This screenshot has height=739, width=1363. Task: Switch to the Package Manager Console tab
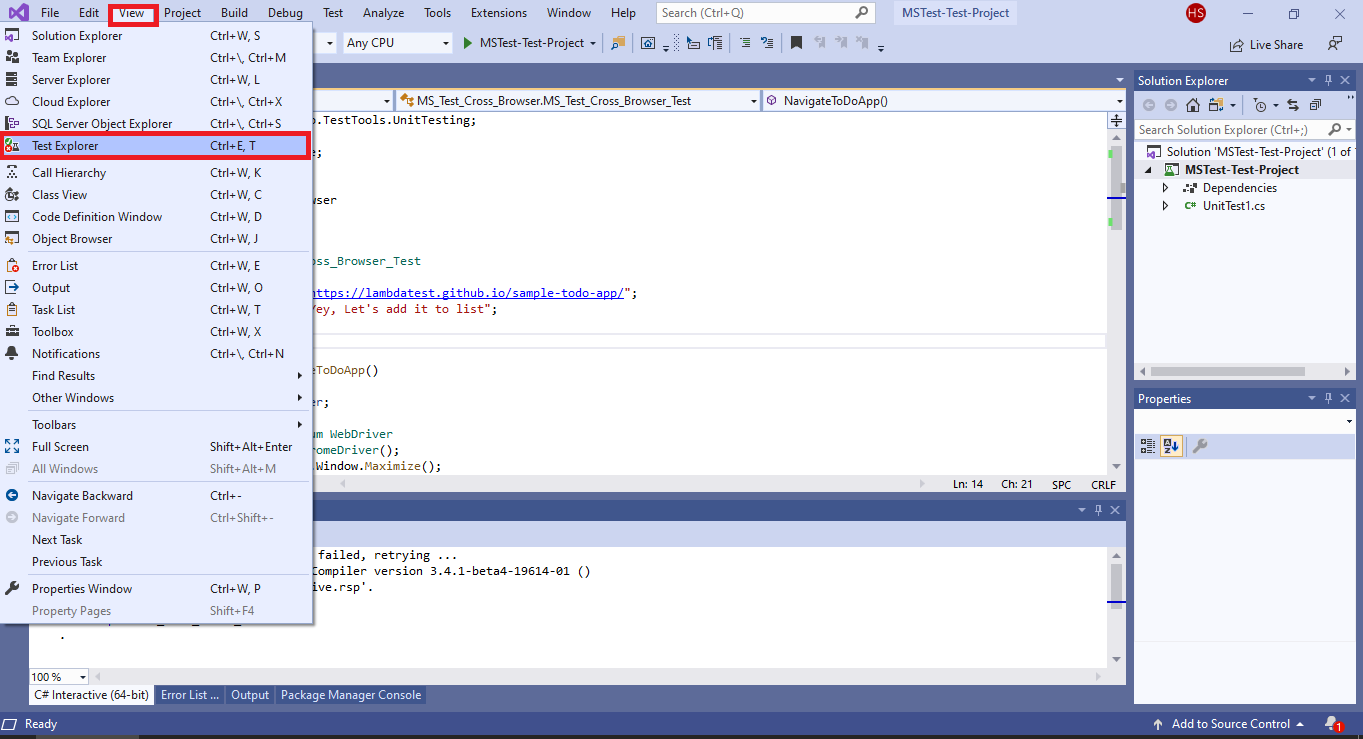coord(350,695)
